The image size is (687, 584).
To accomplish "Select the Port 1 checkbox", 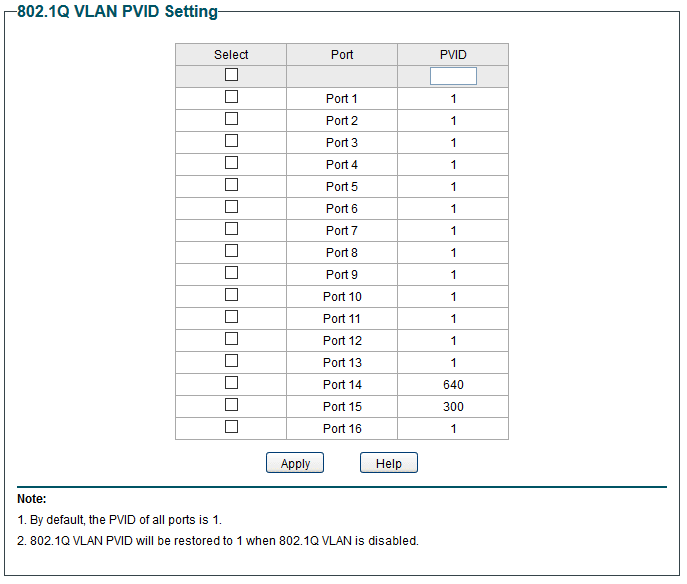I will point(231,97).
